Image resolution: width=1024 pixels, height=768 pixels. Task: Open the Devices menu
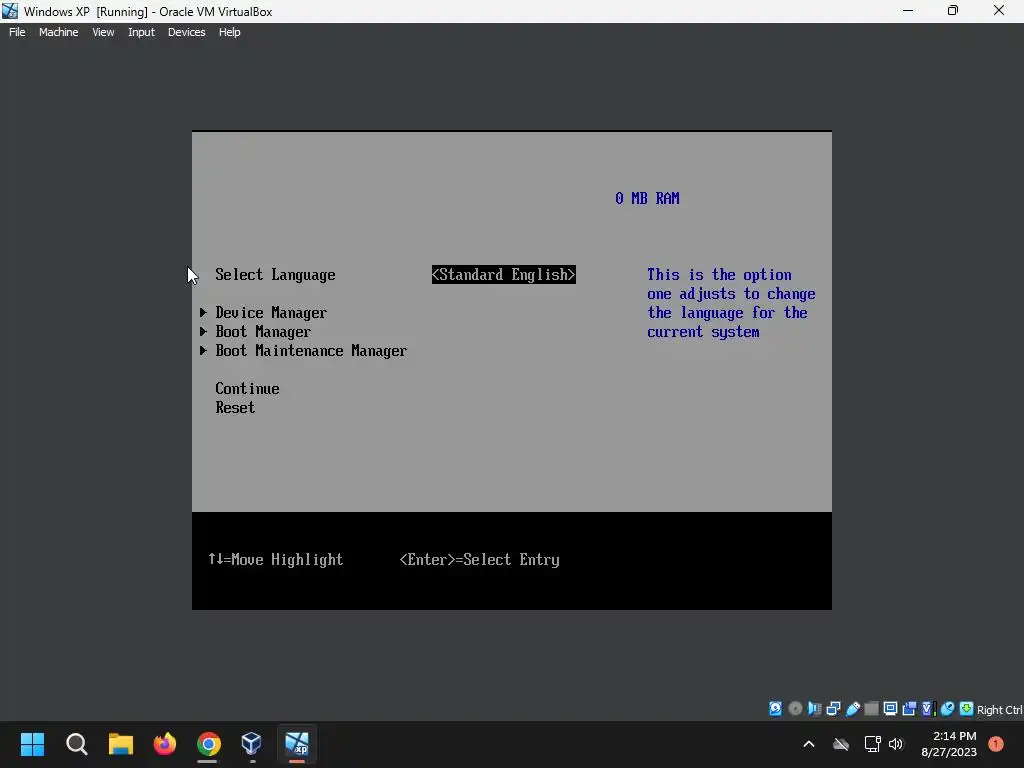click(186, 32)
